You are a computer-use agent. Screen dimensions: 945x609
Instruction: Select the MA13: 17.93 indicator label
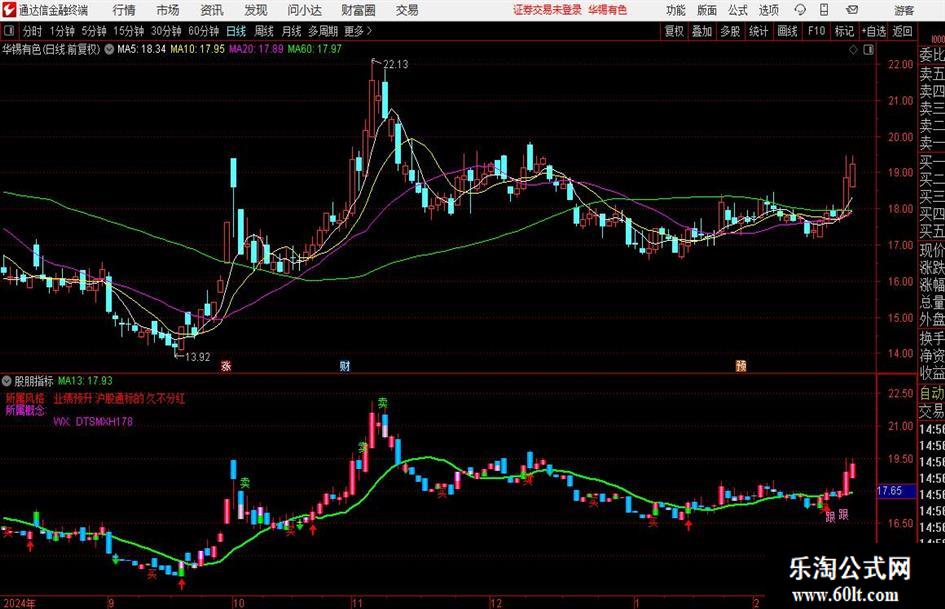tap(85, 380)
